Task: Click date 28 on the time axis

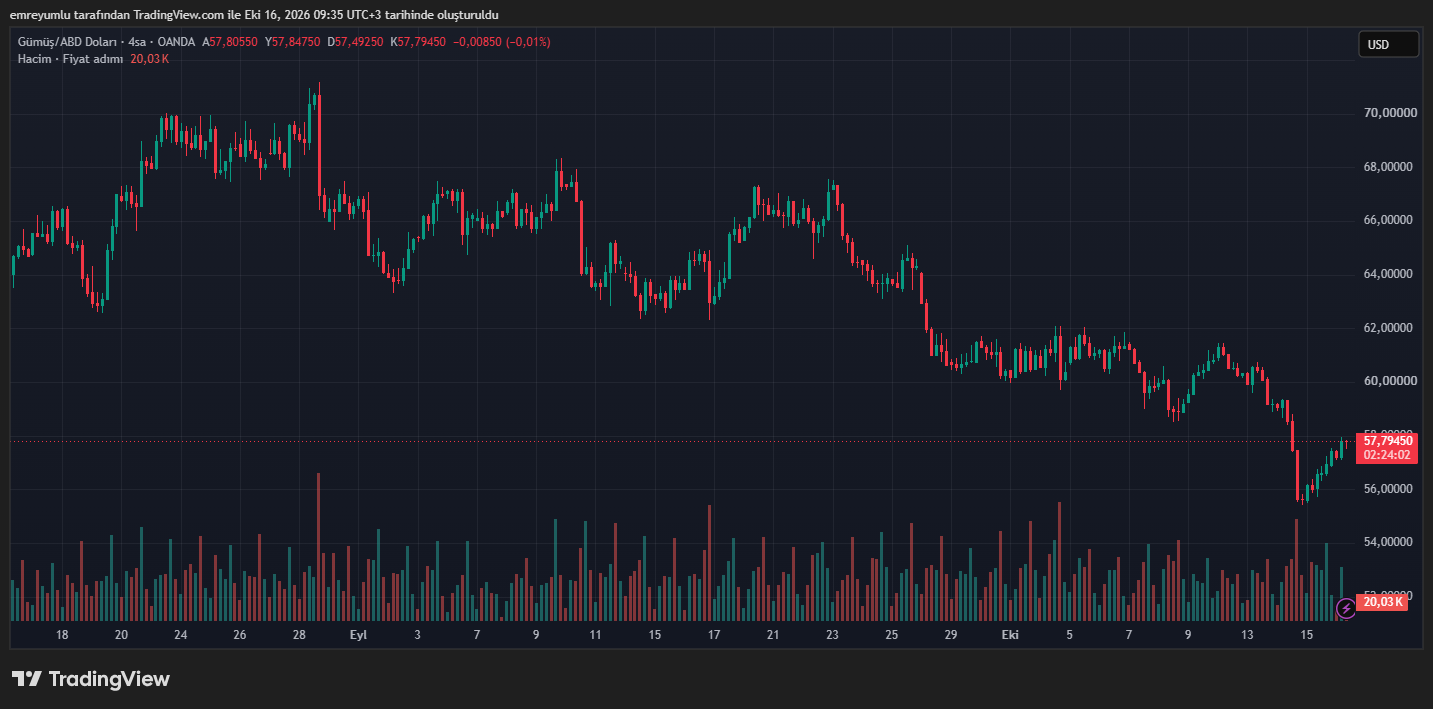Action: click(x=299, y=635)
